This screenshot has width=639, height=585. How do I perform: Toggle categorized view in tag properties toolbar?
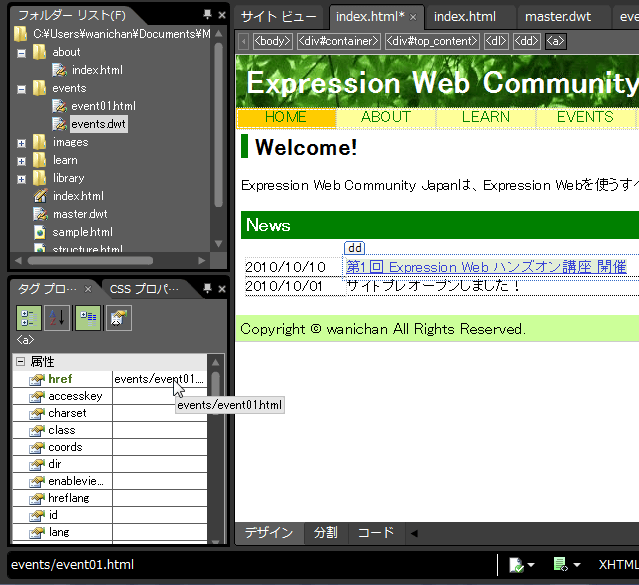tap(29, 318)
